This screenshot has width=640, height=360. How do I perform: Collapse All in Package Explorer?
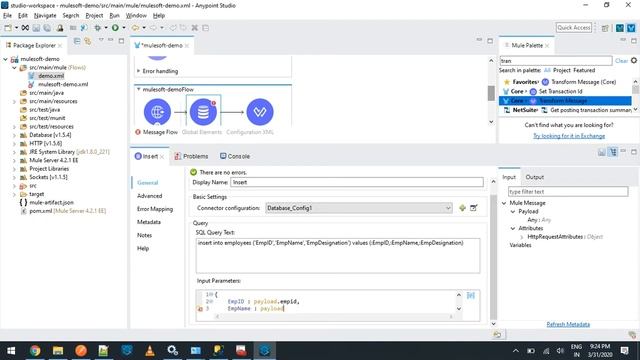pyautogui.click(x=77, y=41)
